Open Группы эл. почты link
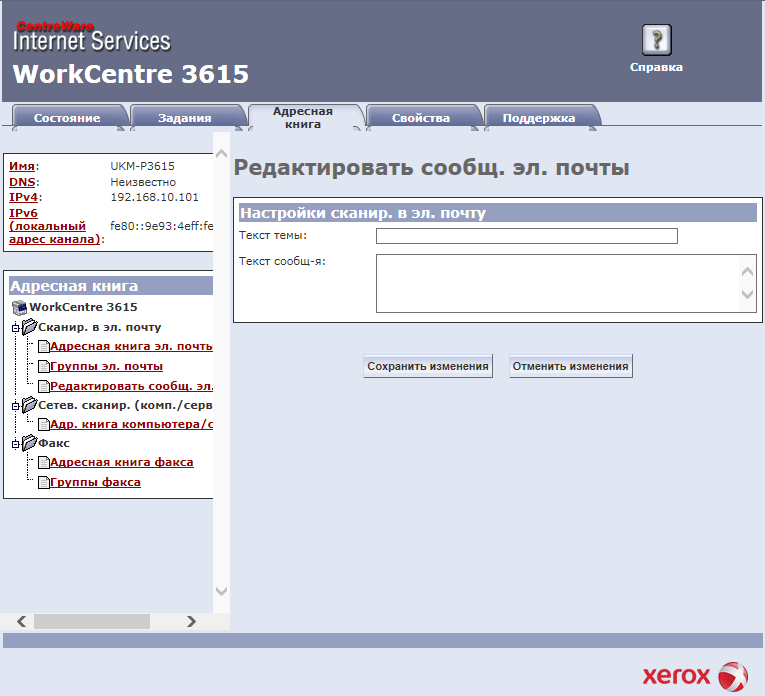Image resolution: width=765 pixels, height=696 pixels. click(x=106, y=366)
